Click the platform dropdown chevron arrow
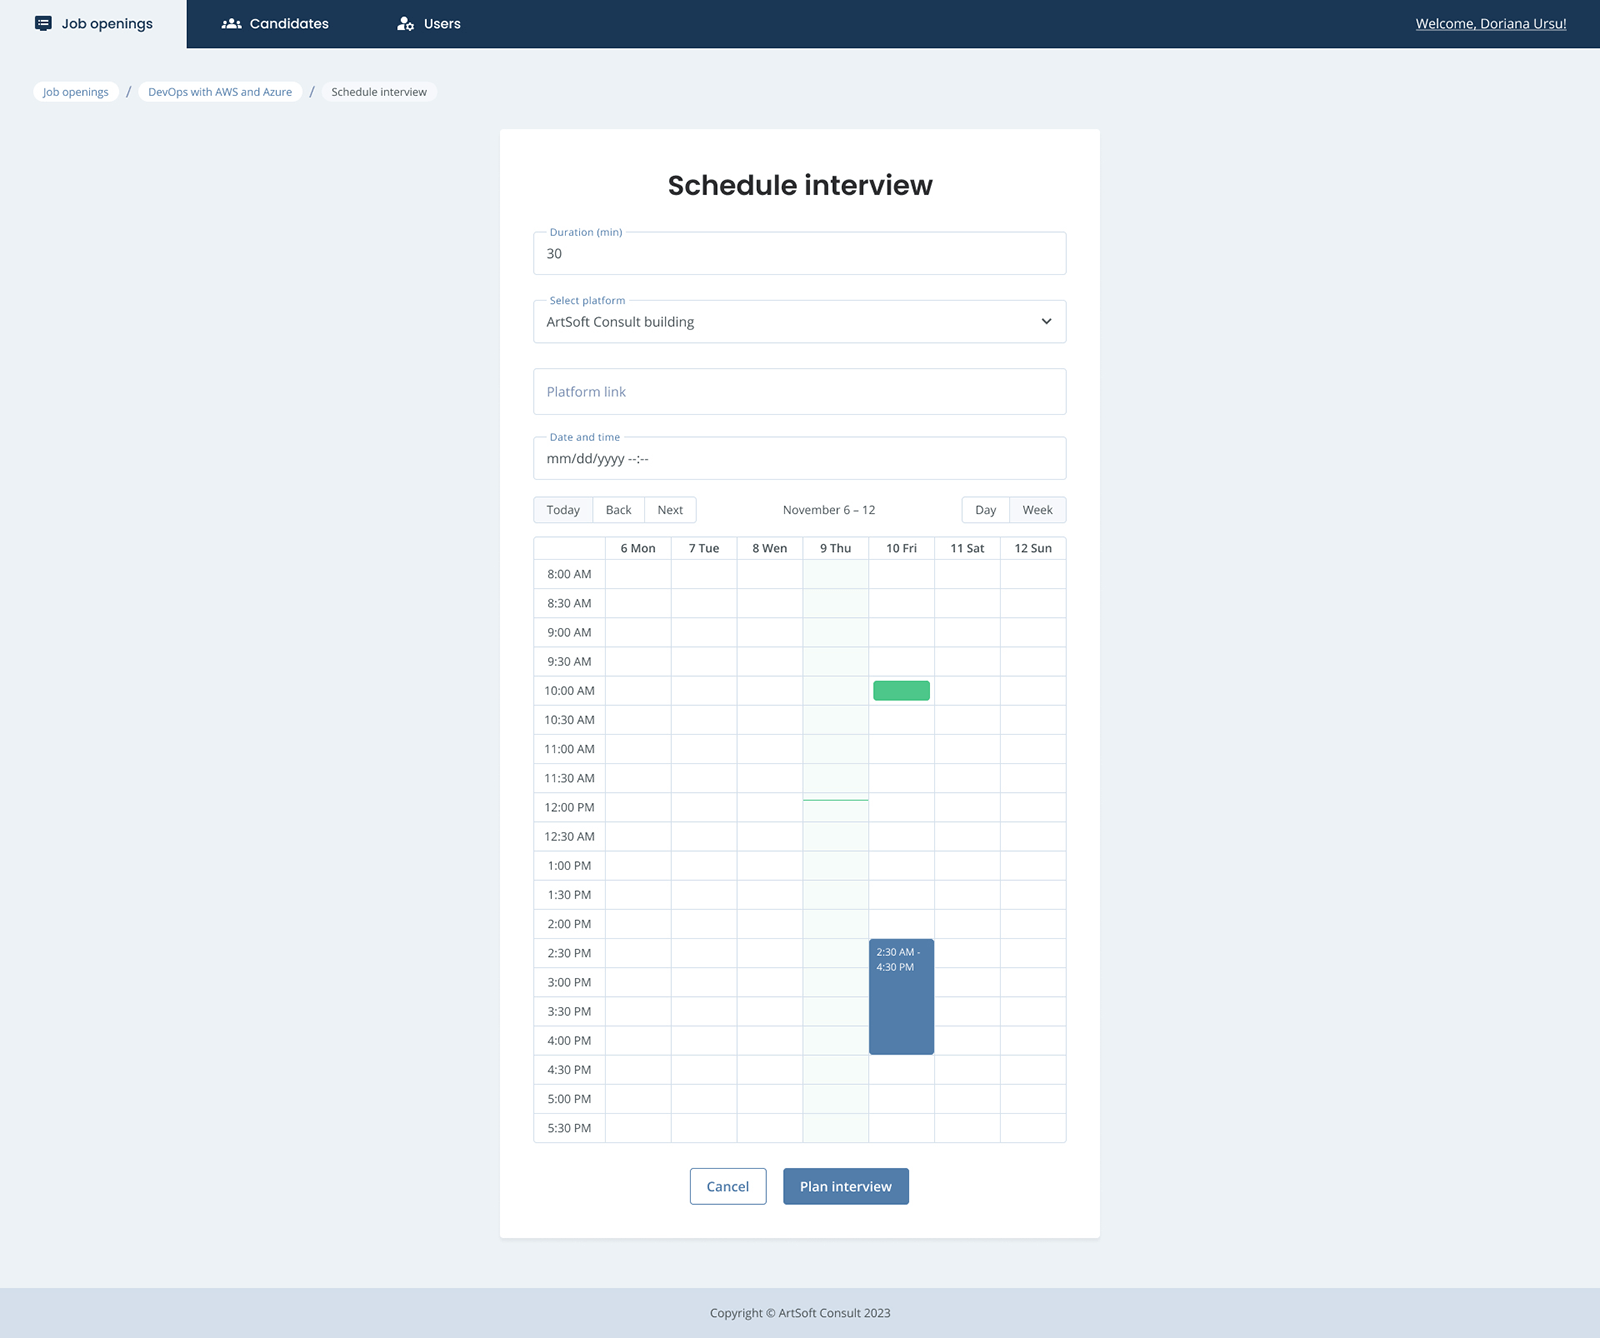Viewport: 1600px width, 1338px height. click(x=1046, y=322)
